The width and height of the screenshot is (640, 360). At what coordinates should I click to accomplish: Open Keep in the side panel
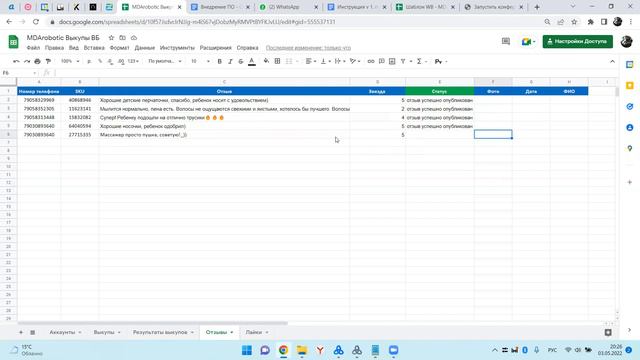tap(629, 85)
